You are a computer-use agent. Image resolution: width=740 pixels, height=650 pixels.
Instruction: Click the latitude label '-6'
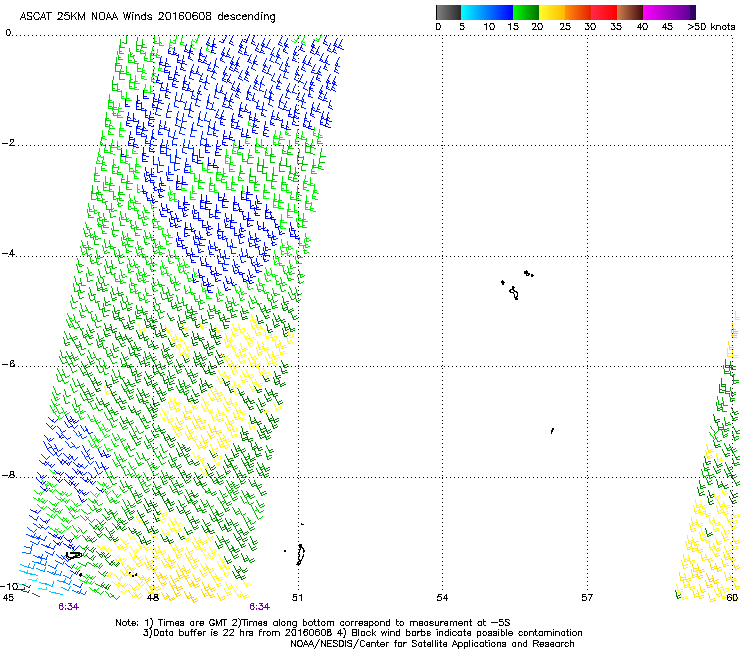pyautogui.click(x=9, y=364)
